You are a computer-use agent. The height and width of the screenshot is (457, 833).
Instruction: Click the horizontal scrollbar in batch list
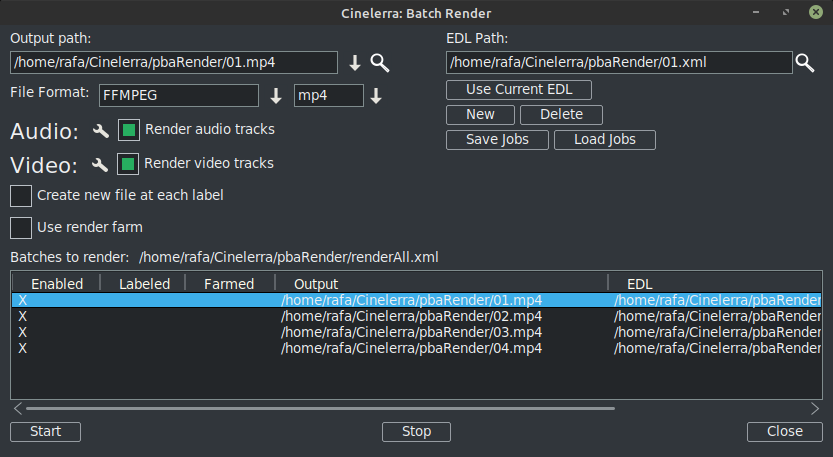pos(320,408)
